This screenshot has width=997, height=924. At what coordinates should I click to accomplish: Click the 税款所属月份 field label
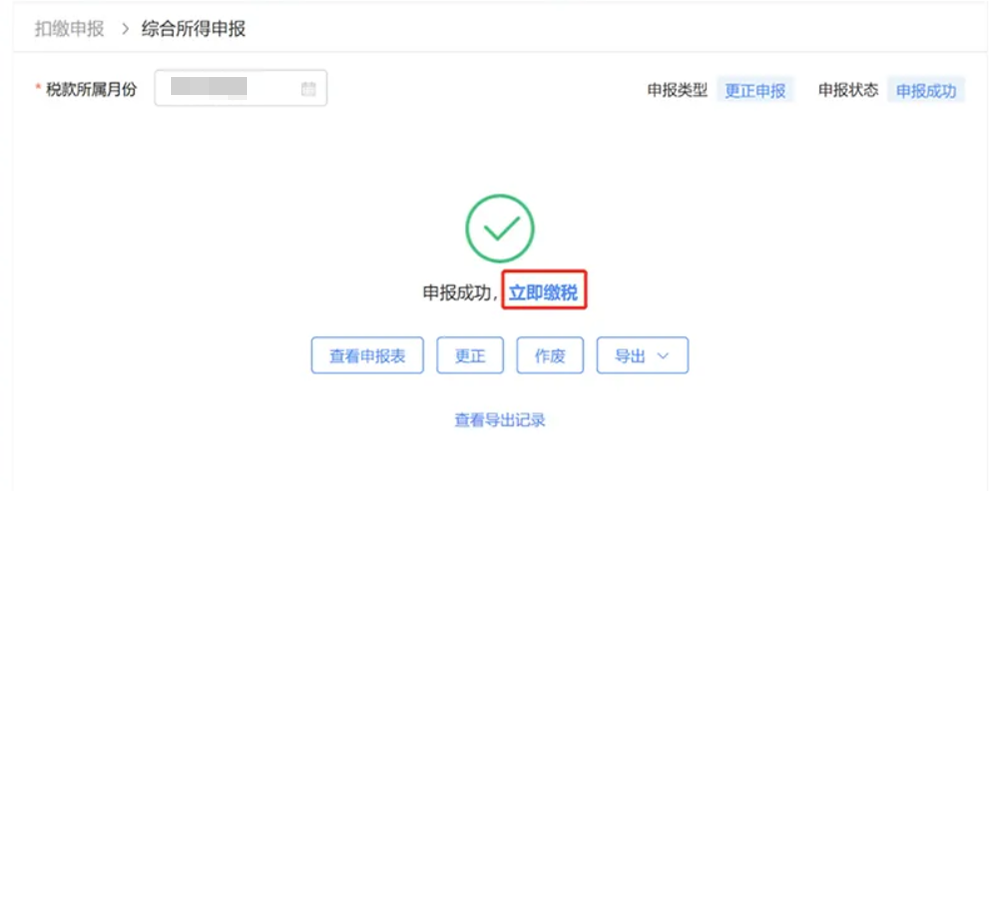[x=91, y=90]
